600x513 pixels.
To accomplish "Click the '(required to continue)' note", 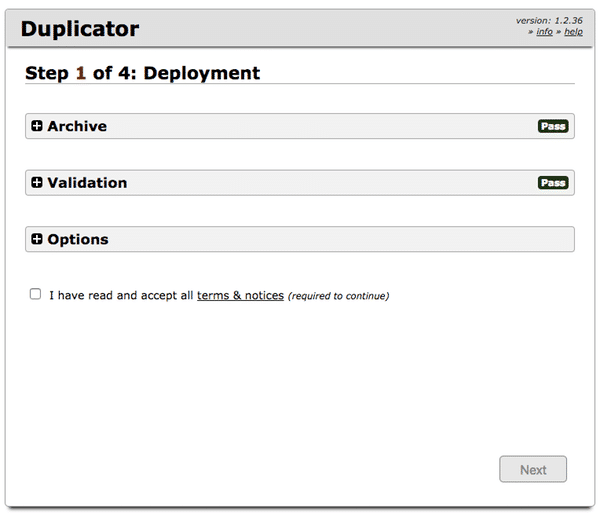I will pyautogui.click(x=338, y=296).
